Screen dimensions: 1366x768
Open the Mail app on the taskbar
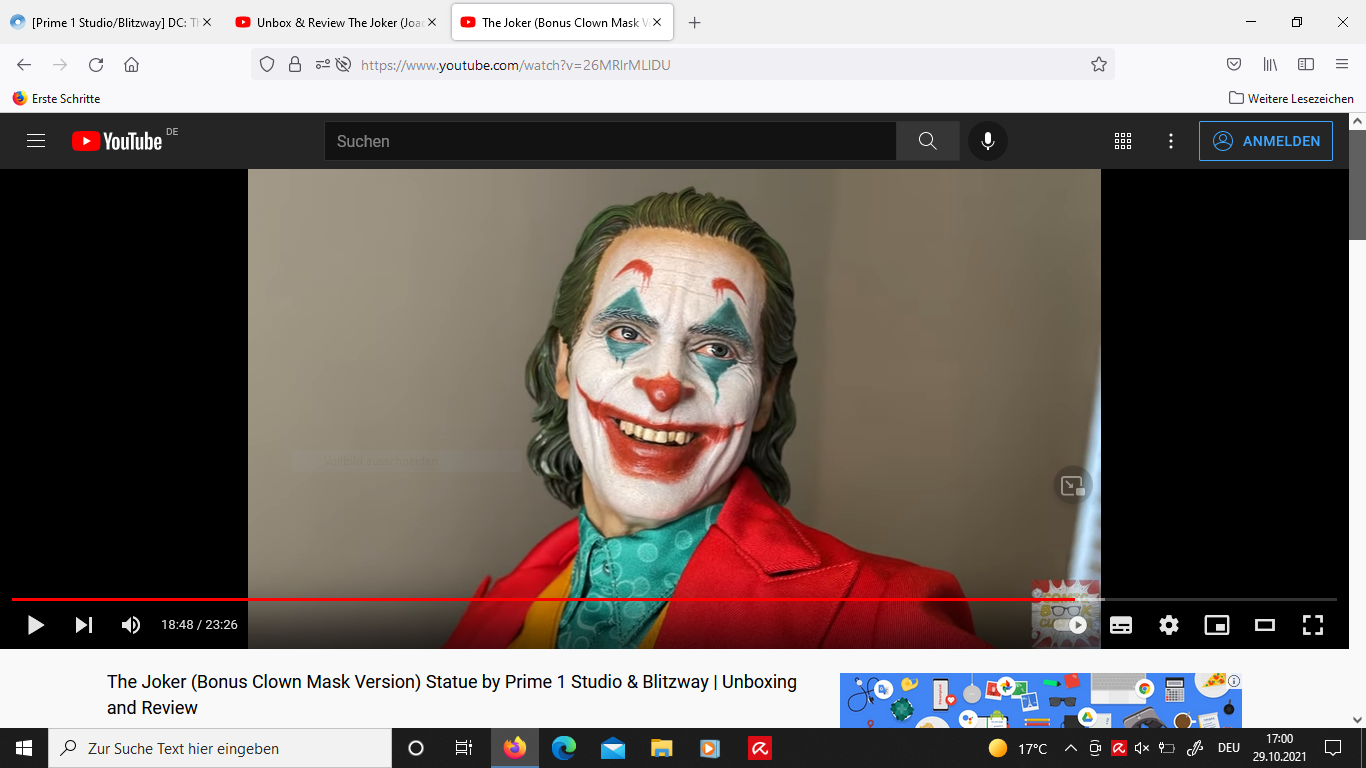(x=613, y=748)
